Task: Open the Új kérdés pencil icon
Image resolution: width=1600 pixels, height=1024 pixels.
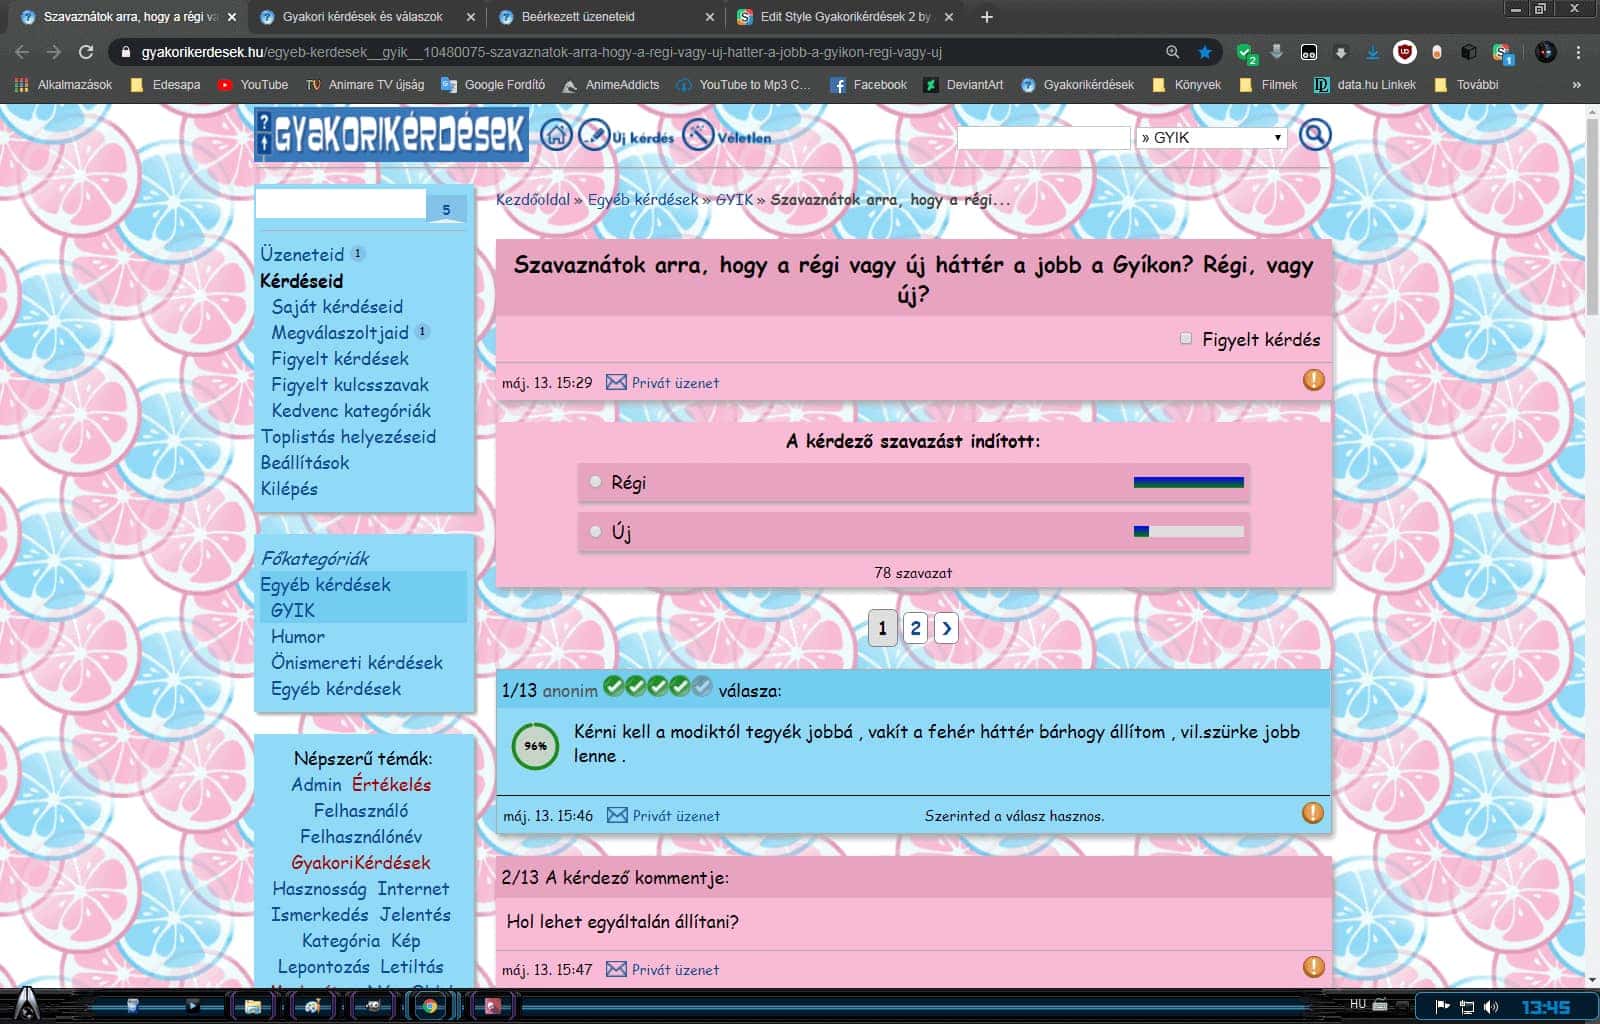Action: (595, 134)
